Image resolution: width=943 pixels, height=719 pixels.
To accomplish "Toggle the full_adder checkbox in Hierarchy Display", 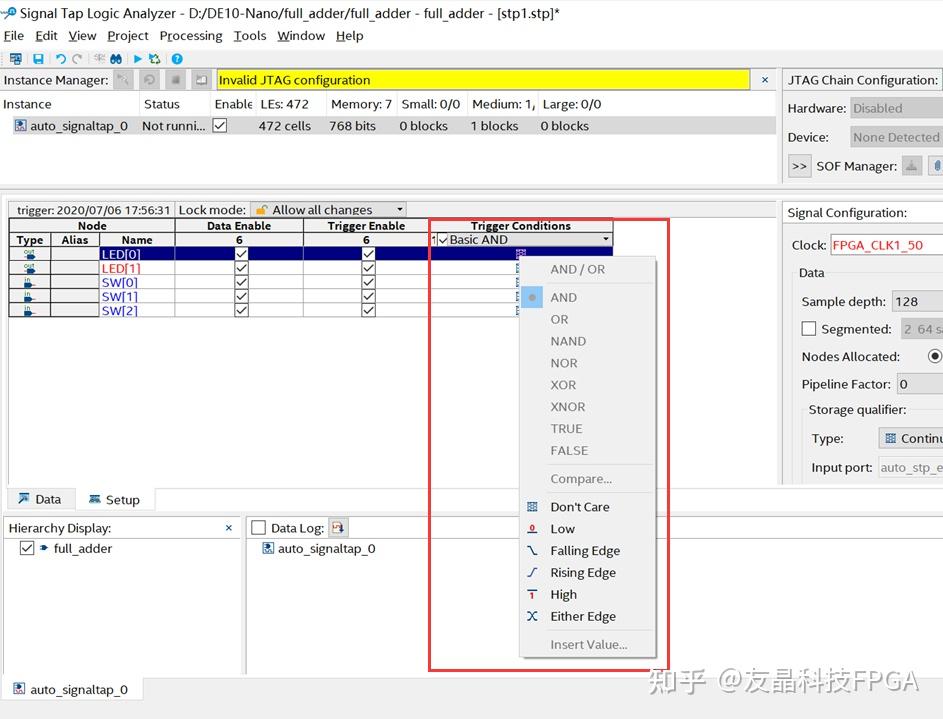I will coord(26,548).
